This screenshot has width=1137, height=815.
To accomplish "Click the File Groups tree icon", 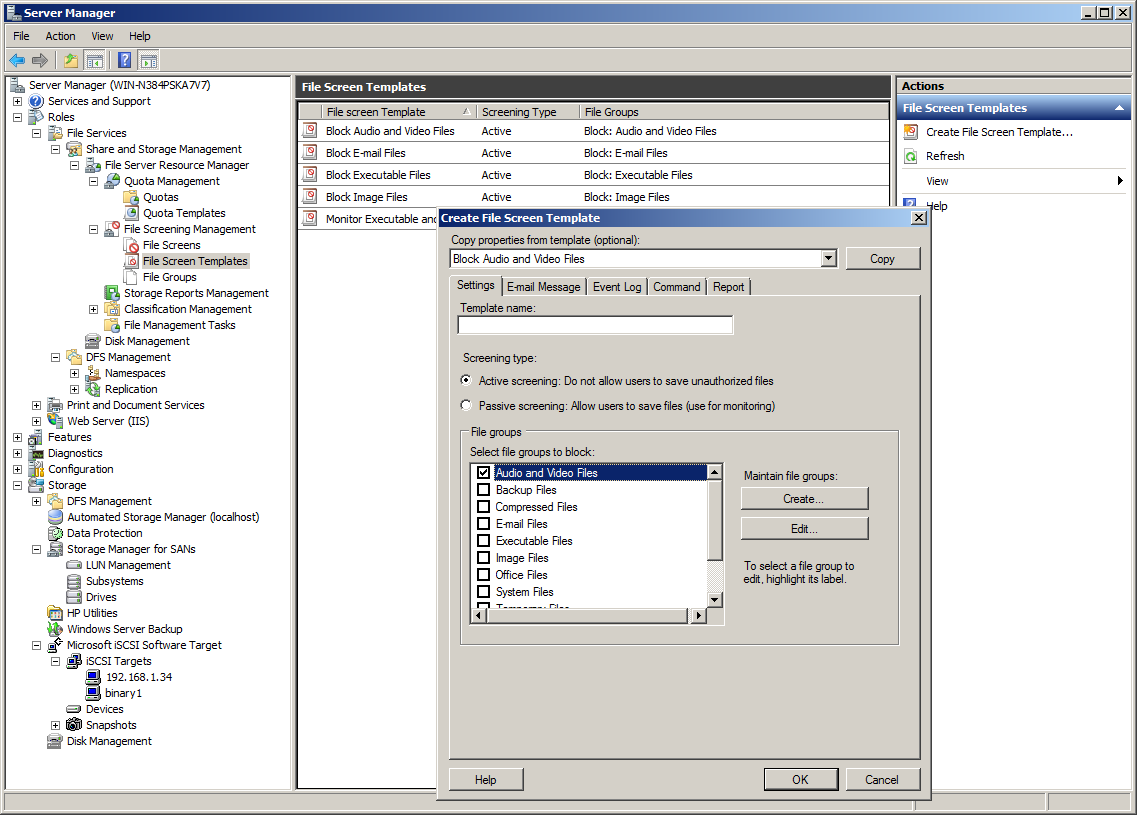I will click(x=131, y=277).
